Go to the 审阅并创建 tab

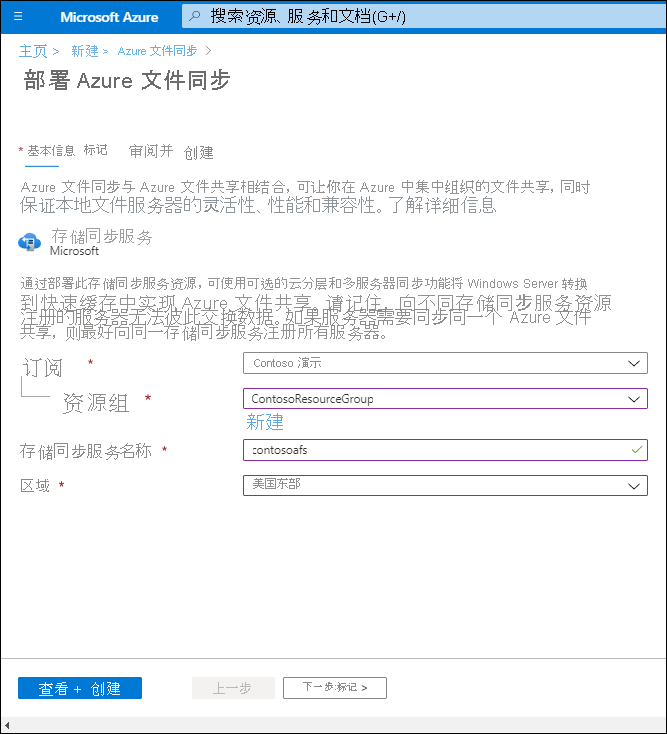click(x=171, y=152)
